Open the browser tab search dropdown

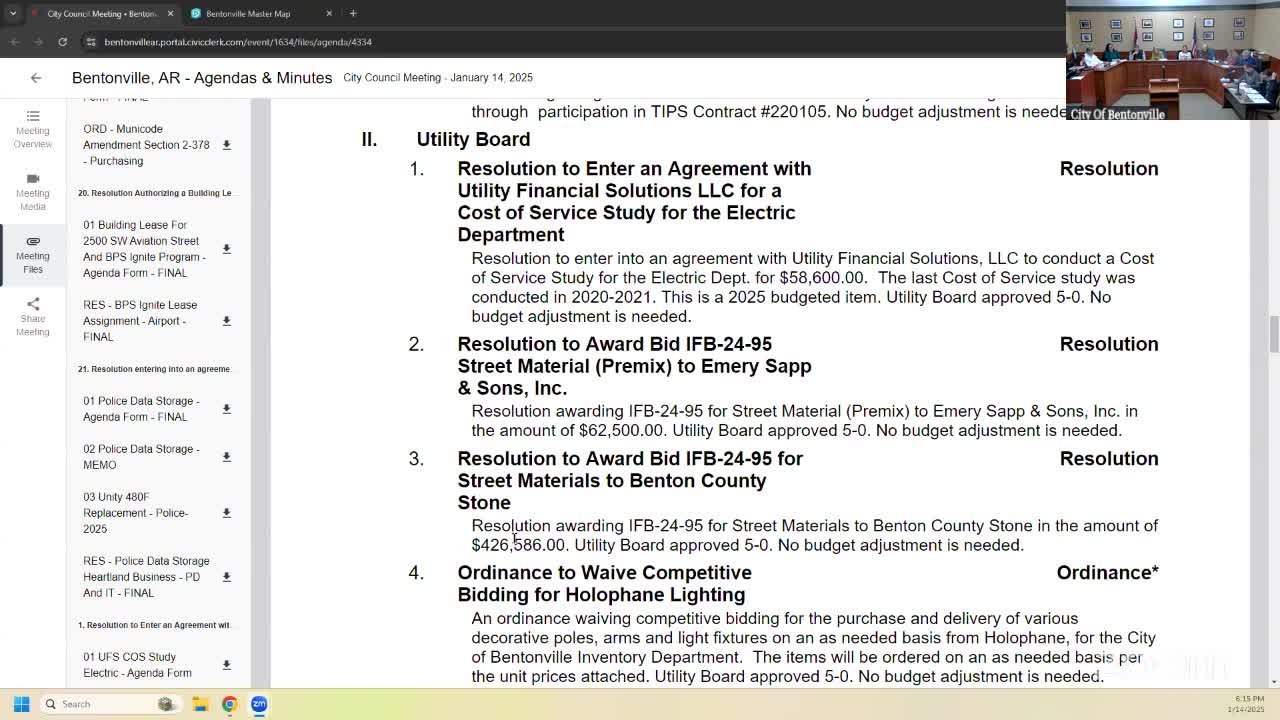click(13, 14)
